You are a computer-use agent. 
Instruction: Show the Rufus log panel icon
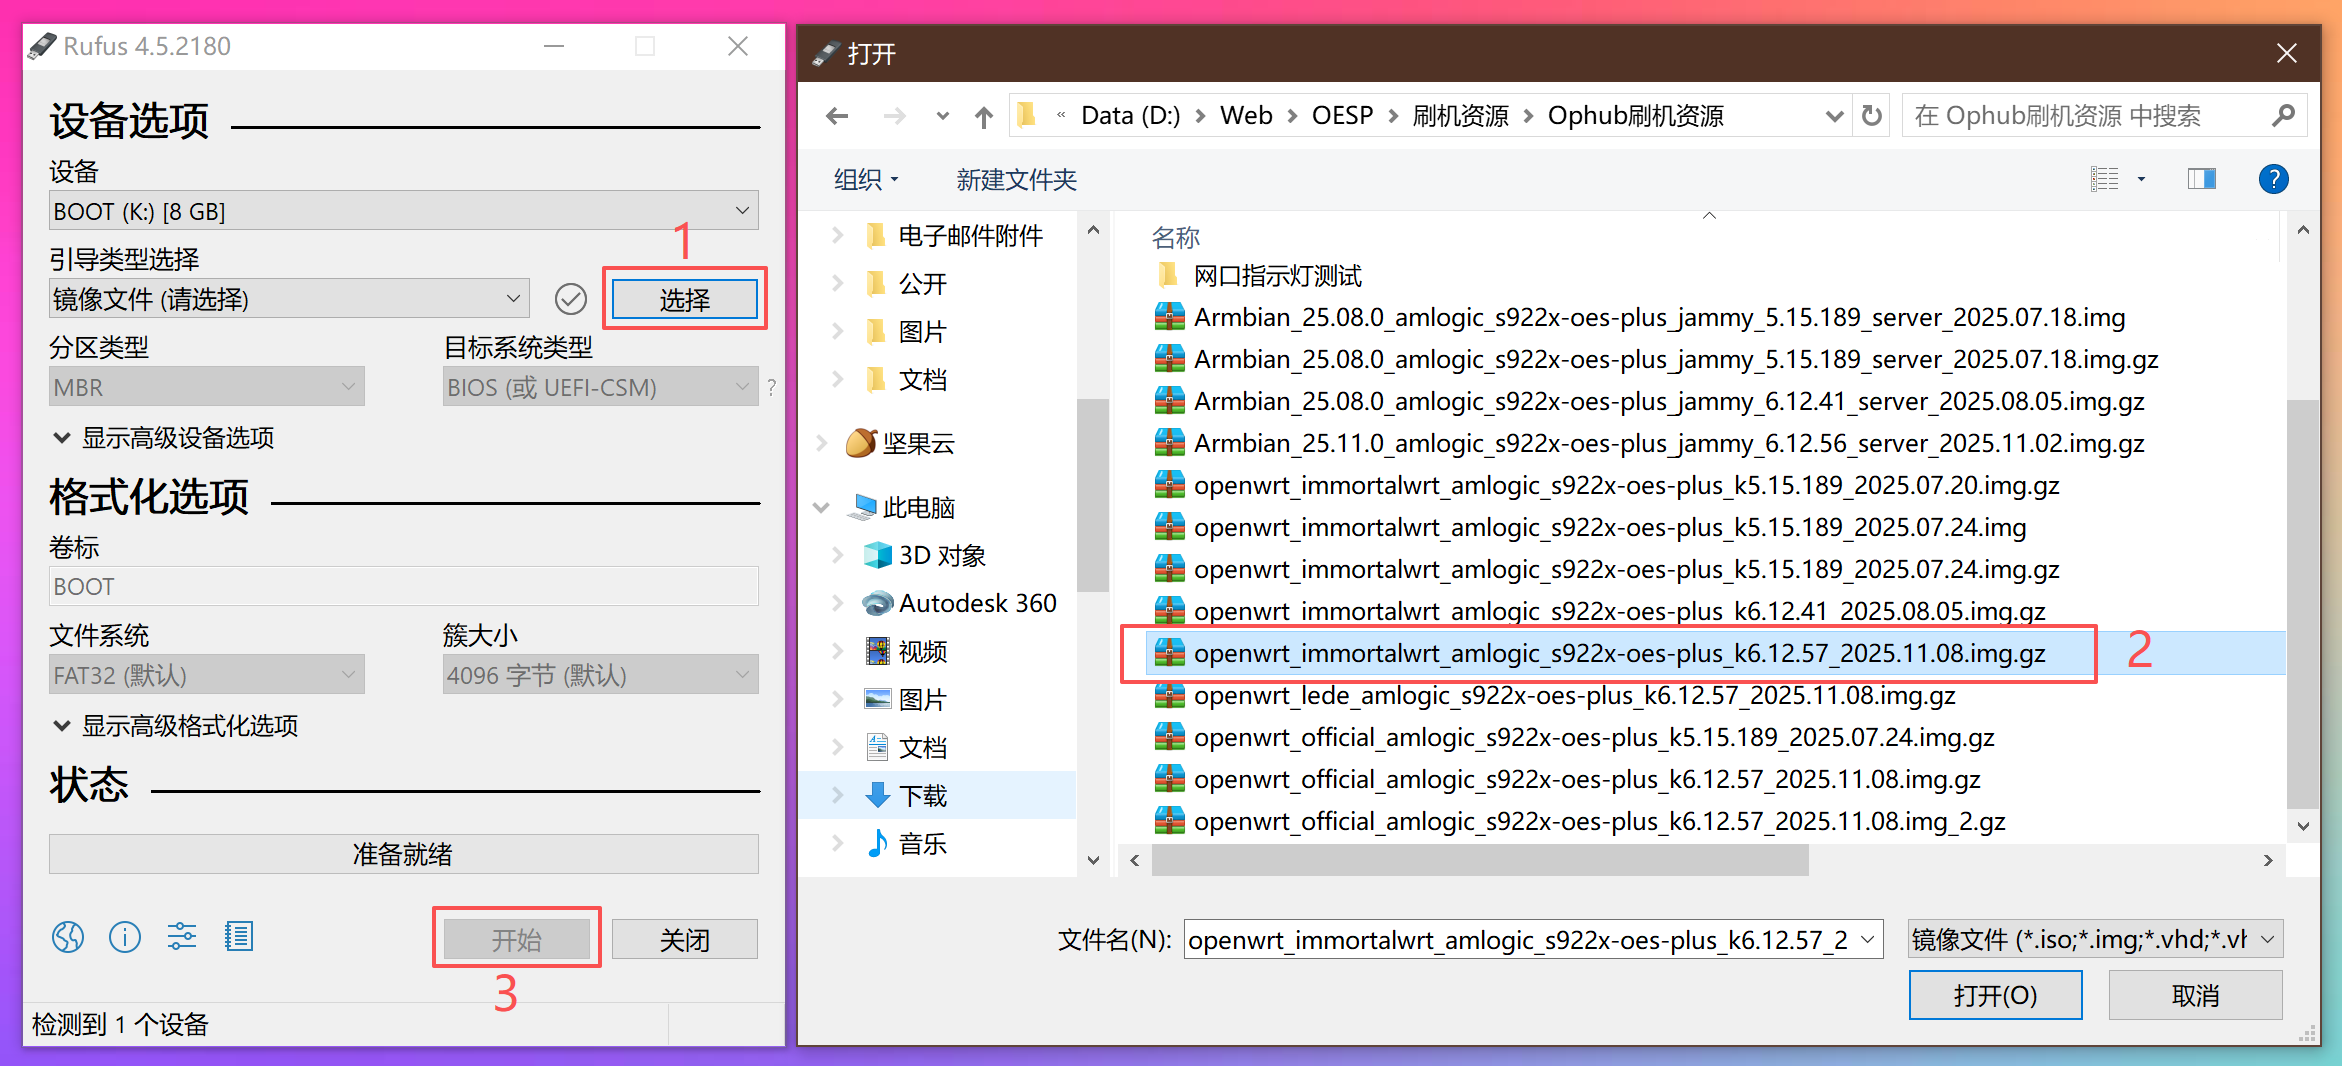coord(238,937)
